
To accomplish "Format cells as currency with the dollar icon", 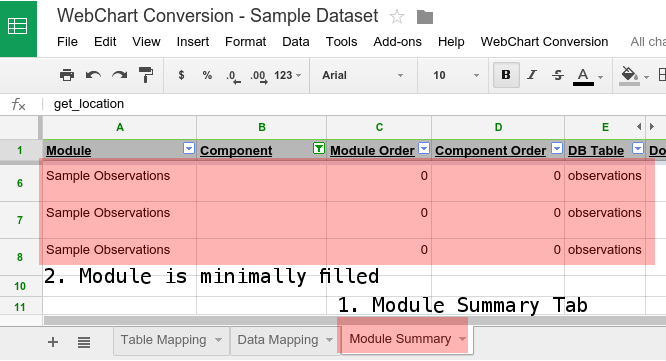I will coord(181,75).
